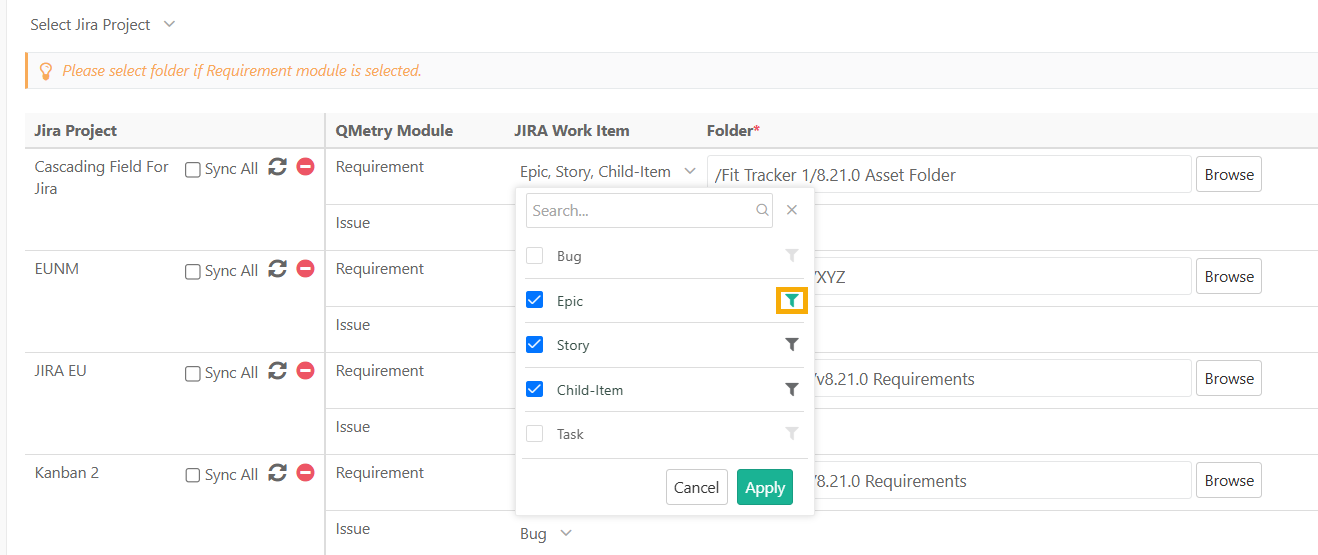Remove the Kanban 2 project row
The image size is (1318, 555).
pos(306,473)
